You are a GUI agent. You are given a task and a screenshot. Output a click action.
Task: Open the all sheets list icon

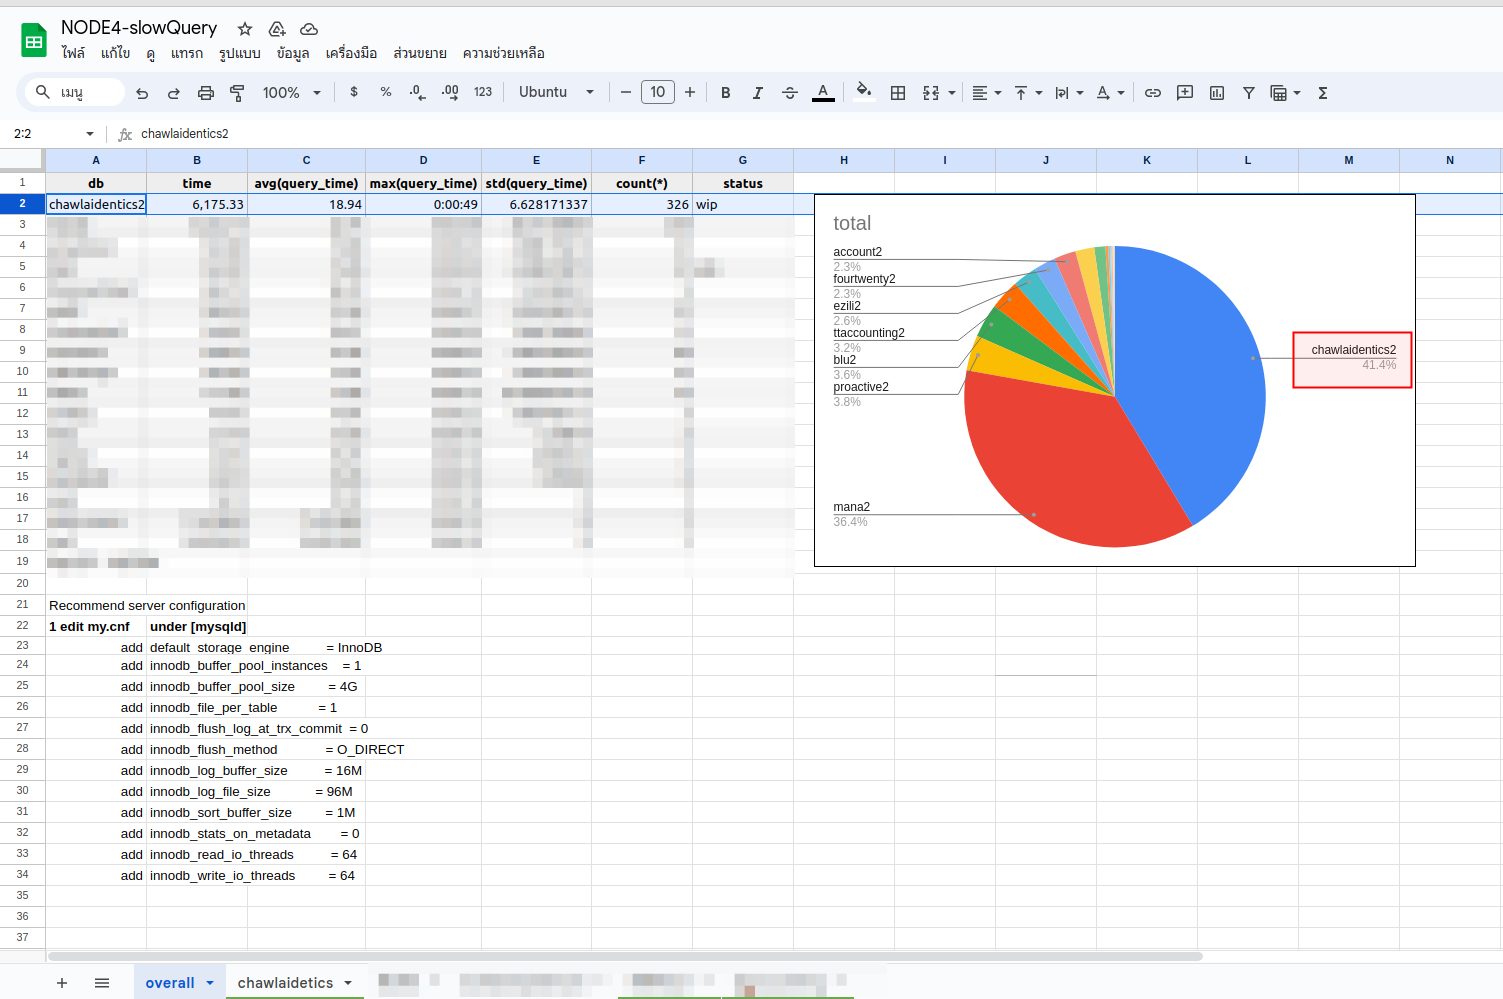pos(102,983)
